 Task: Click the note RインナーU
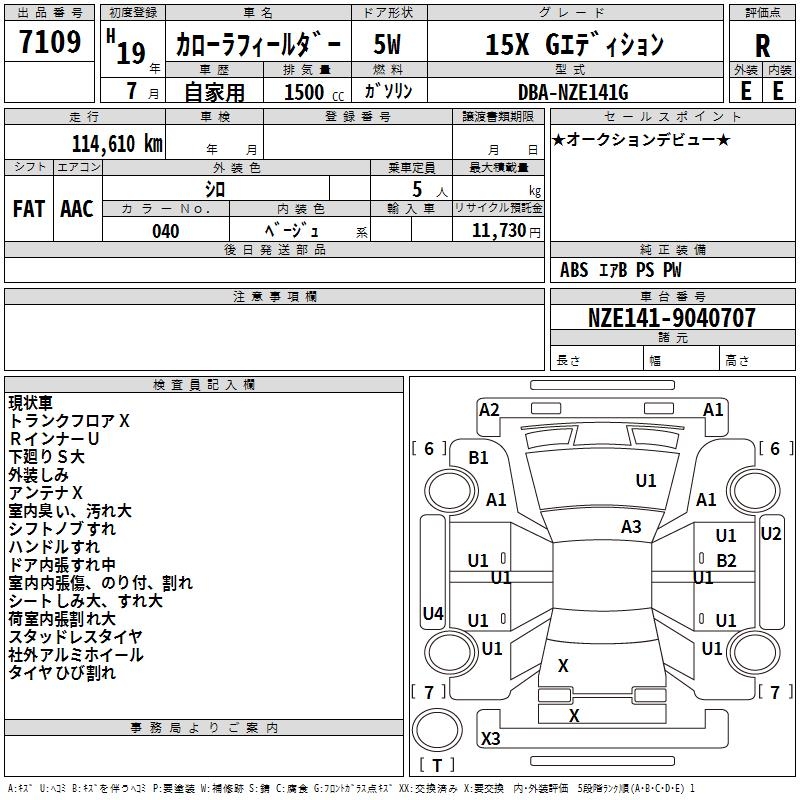(x=54, y=439)
